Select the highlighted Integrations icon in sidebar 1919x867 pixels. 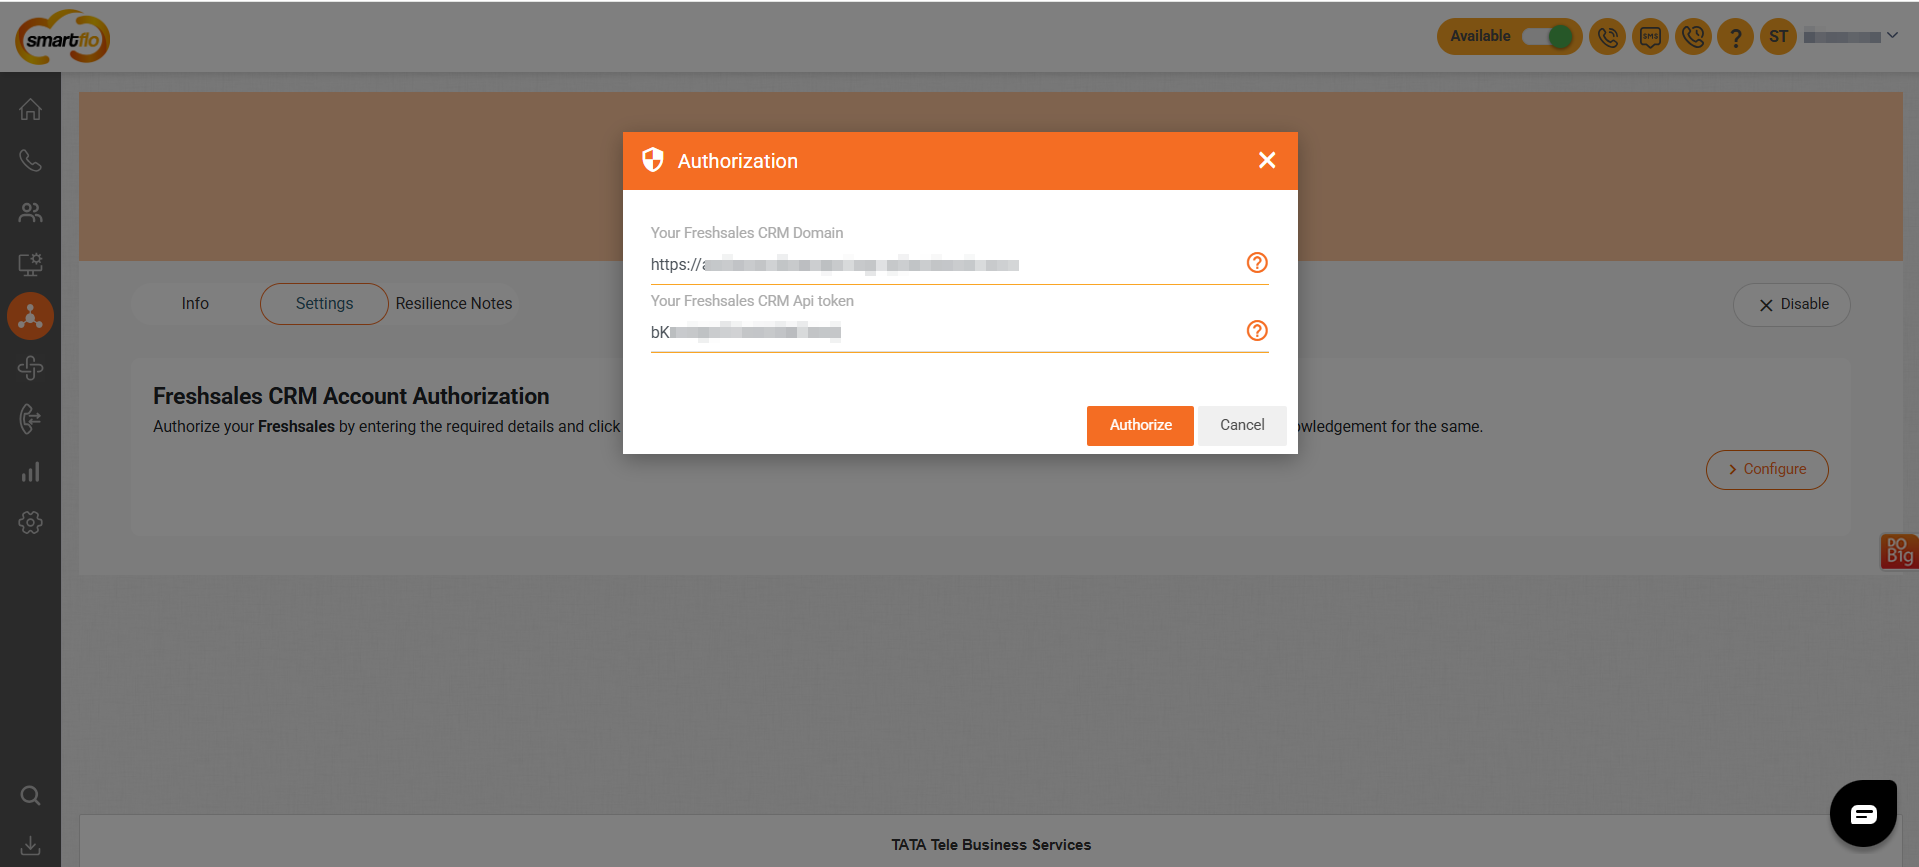(x=30, y=316)
